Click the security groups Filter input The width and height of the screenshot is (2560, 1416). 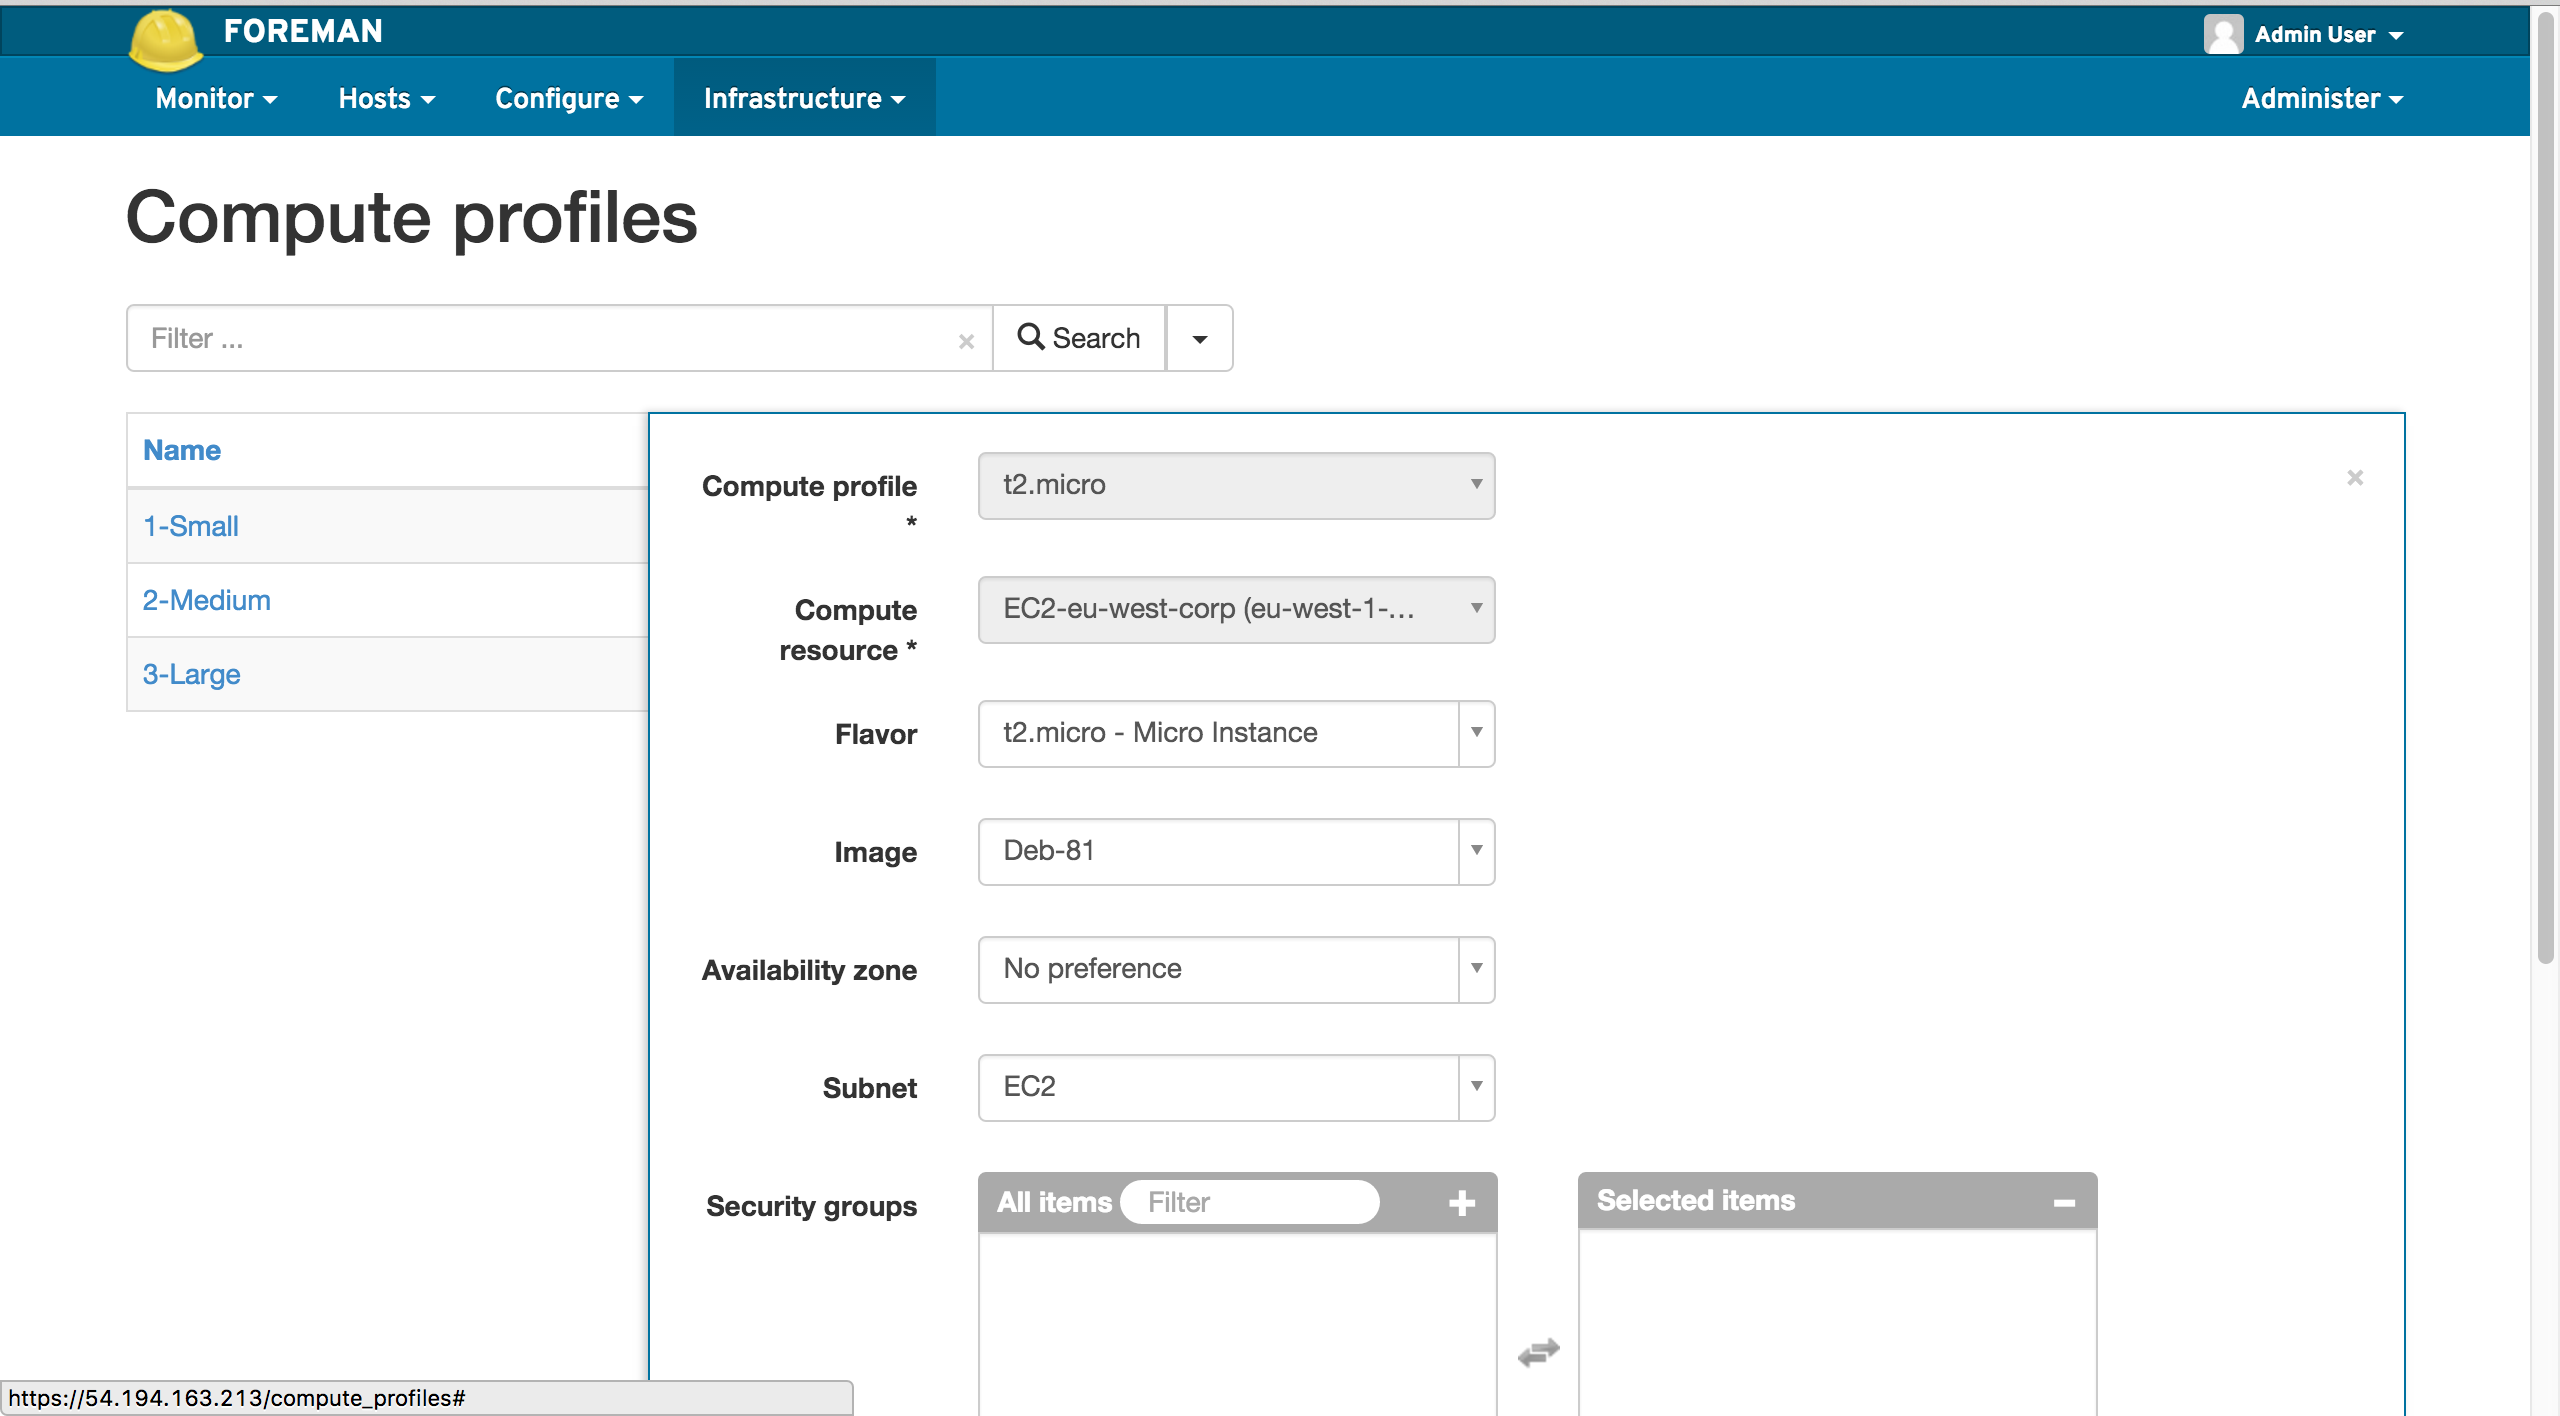(x=1250, y=1202)
